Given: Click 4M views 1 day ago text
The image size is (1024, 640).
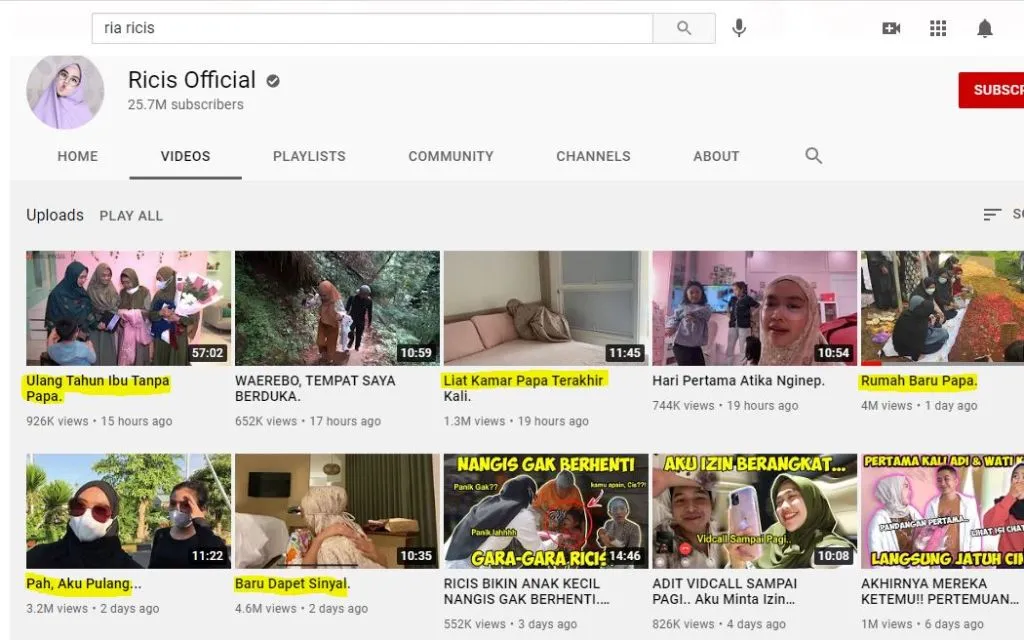Looking at the screenshot, I should [919, 406].
